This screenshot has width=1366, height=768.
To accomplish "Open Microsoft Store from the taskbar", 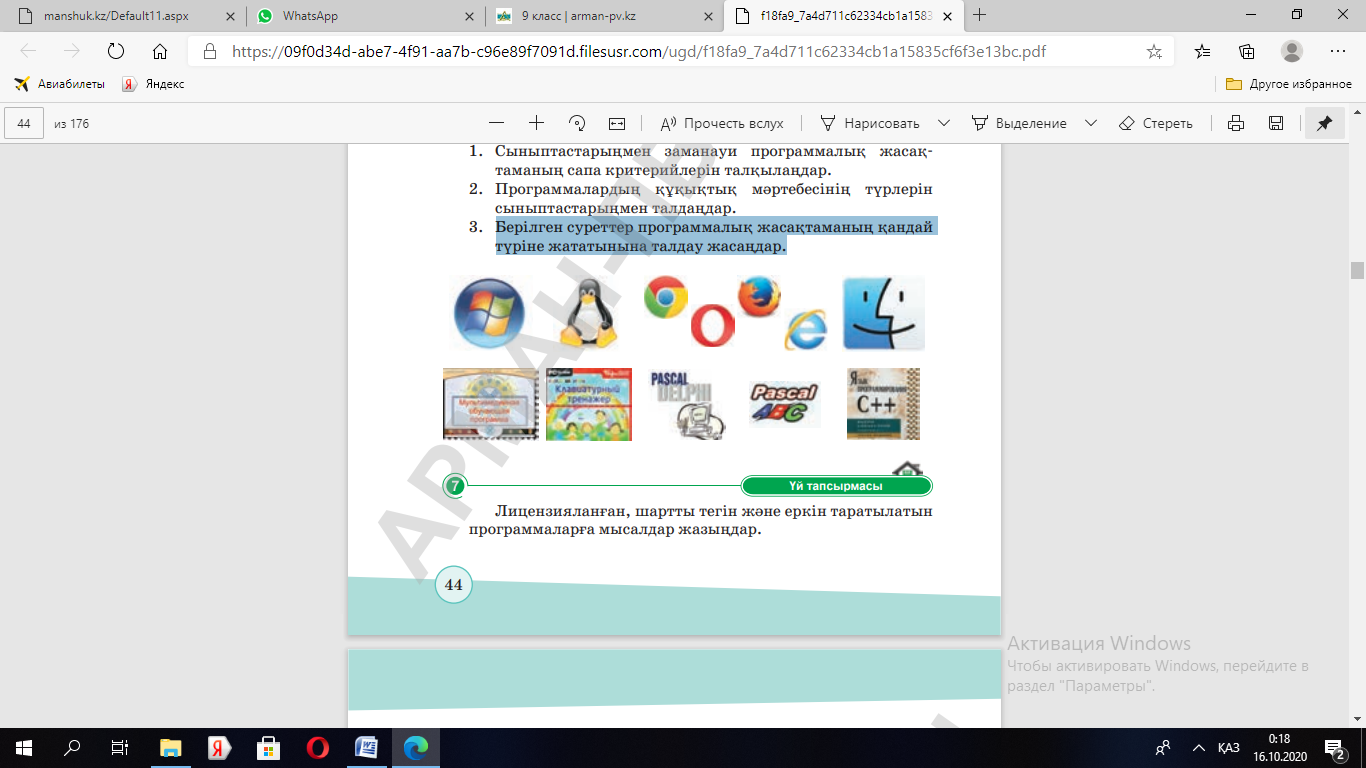I will pos(269,747).
